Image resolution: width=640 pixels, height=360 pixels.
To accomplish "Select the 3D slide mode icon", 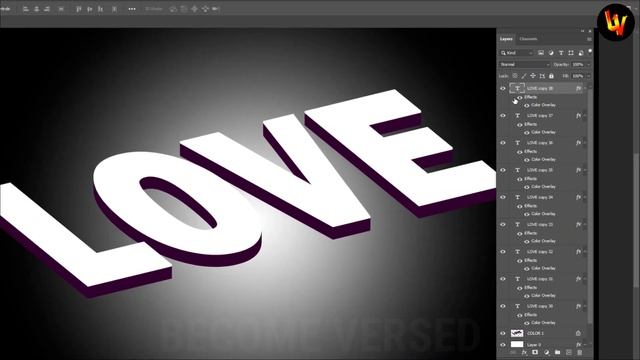I will [x=205, y=9].
